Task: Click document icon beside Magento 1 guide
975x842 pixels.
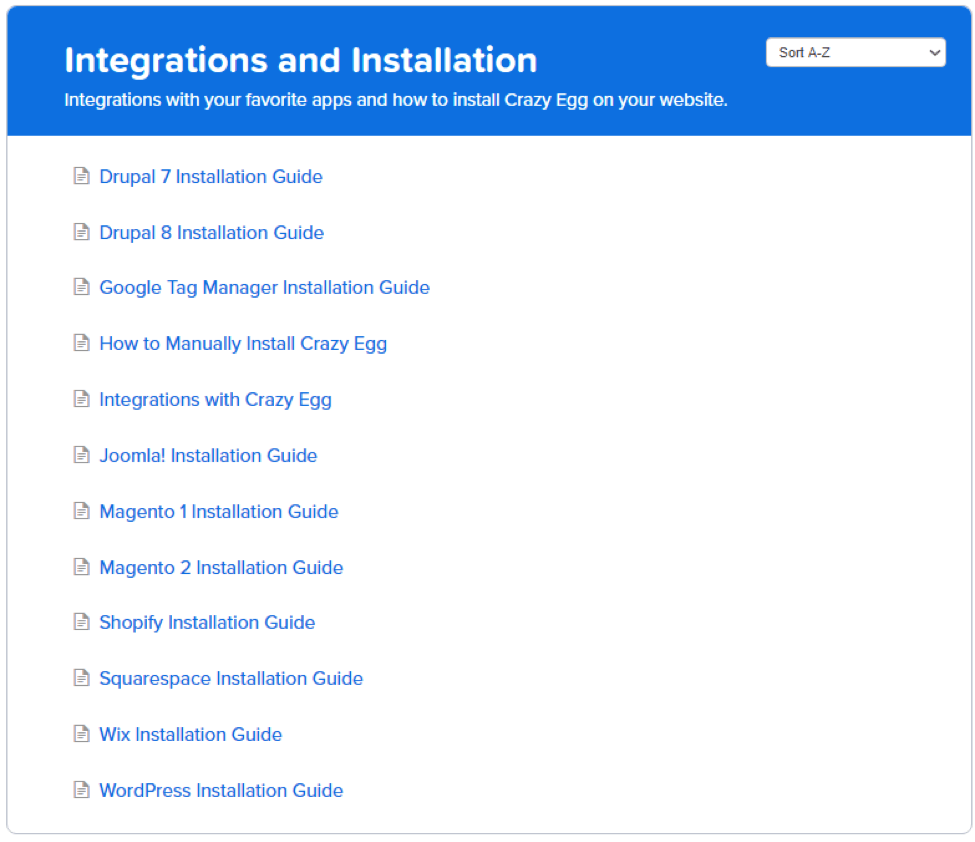Action: point(81,511)
